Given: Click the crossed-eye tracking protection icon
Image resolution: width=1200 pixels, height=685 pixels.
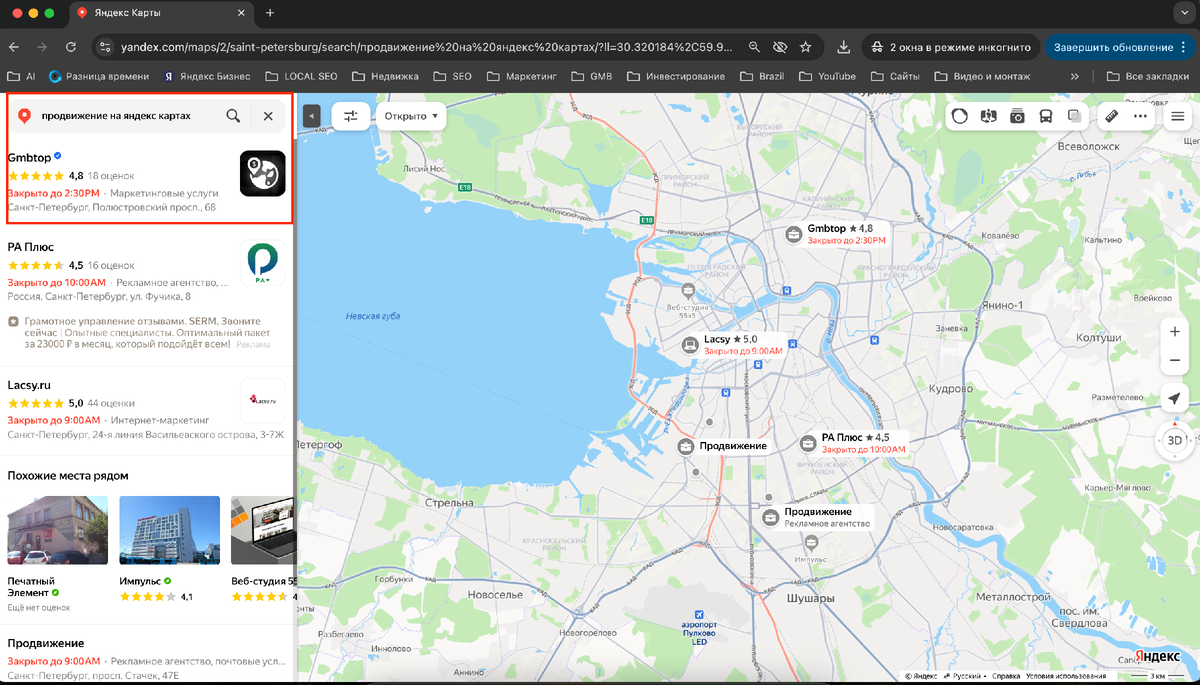Looking at the screenshot, I should pyautogui.click(x=780, y=47).
